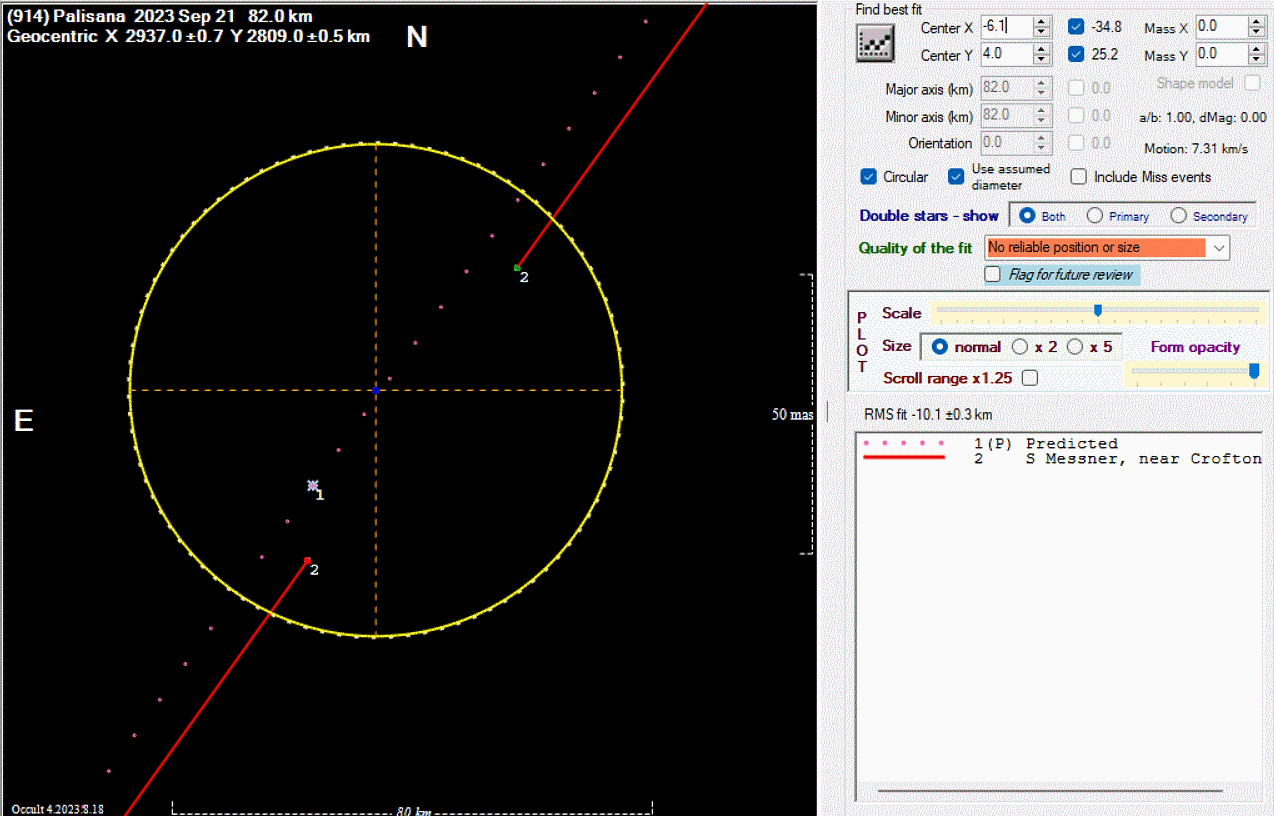Enable Scroll range x1.25 checkbox
Image resolution: width=1274 pixels, height=816 pixels.
point(1029,378)
